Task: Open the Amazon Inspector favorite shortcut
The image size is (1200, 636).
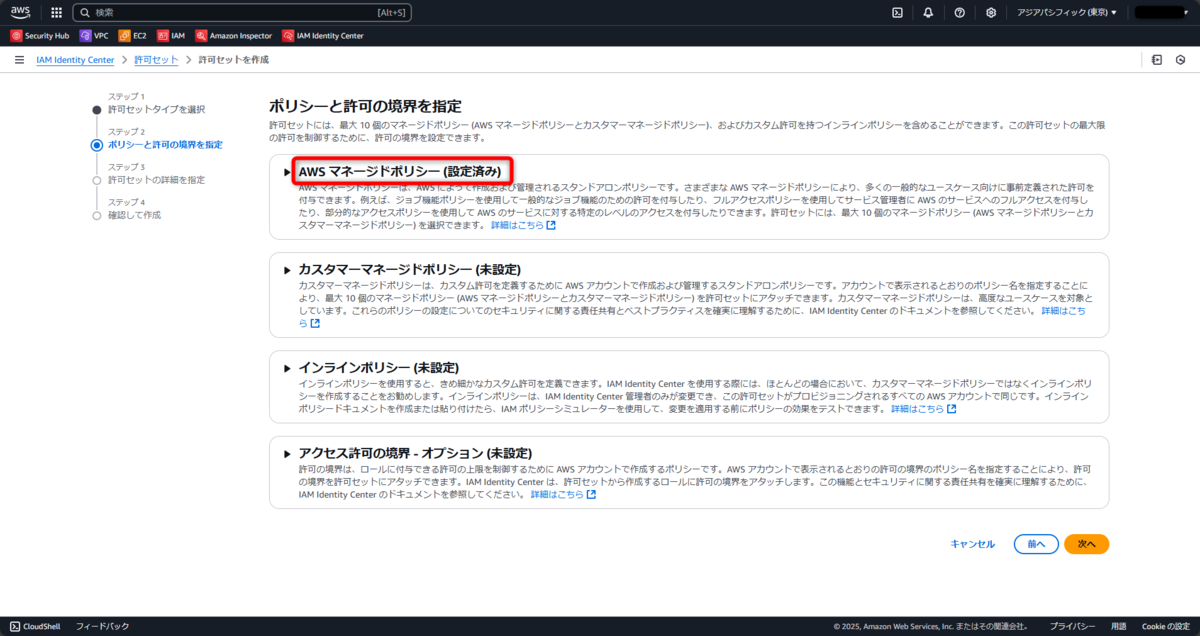Action: pyautogui.click(x=234, y=35)
